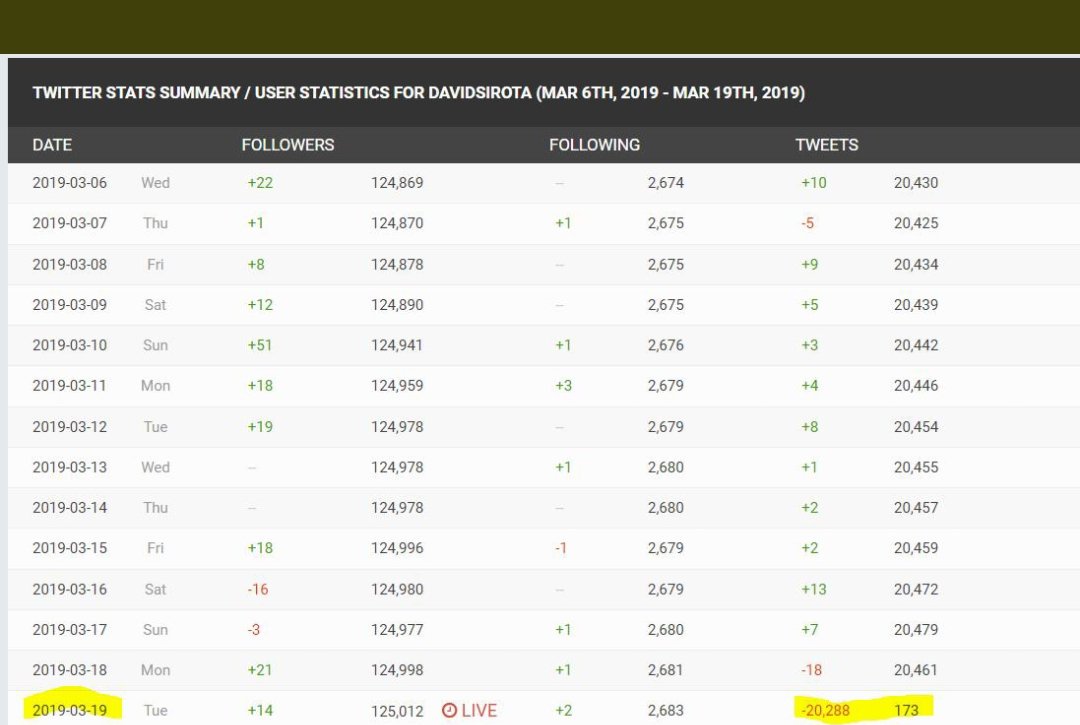Viewport: 1080px width, 725px height.
Task: Select date 2019-03-06
Action: click(x=70, y=182)
